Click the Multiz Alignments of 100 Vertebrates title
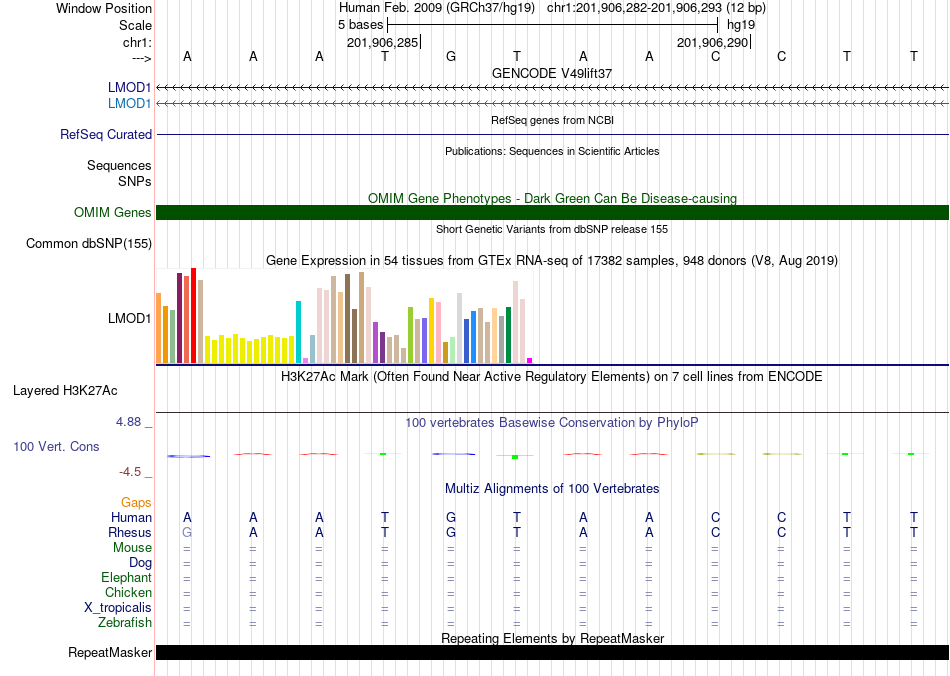 pos(552,489)
